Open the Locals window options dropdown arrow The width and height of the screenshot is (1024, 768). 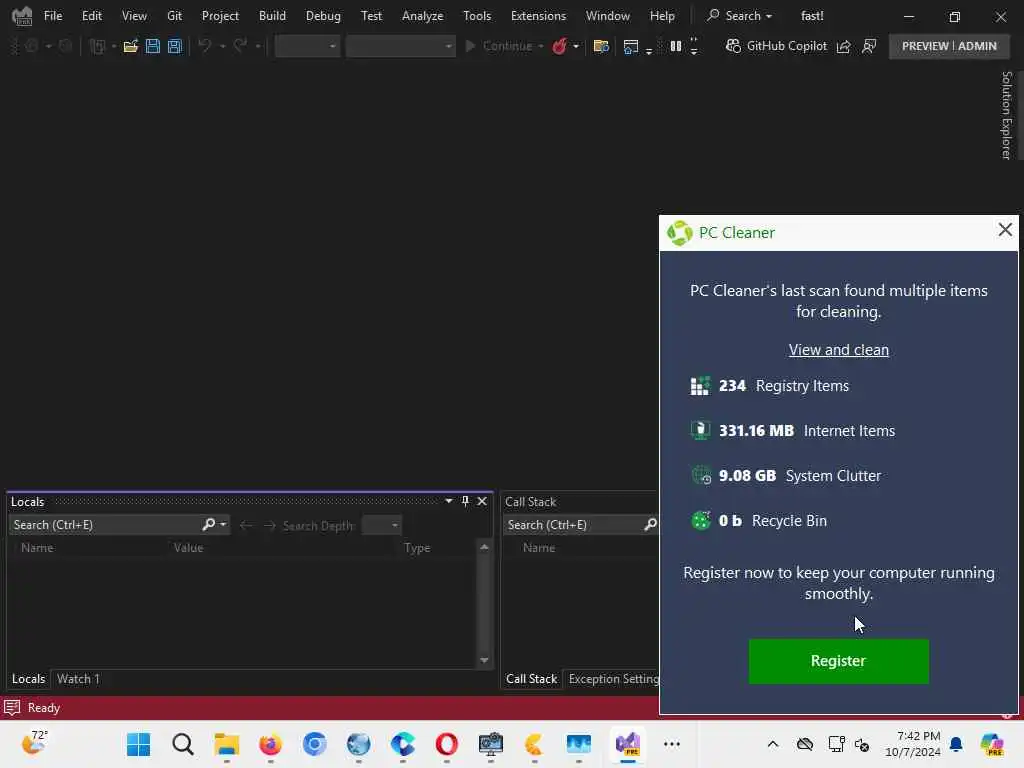(x=449, y=501)
